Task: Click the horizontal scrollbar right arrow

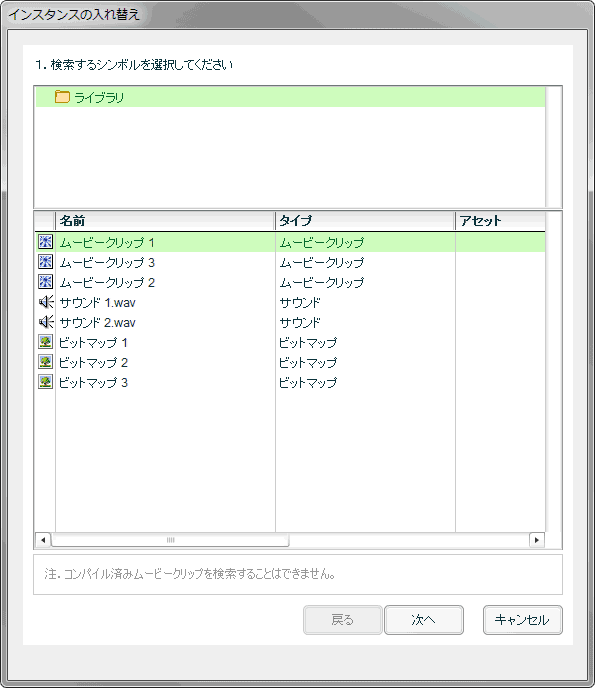Action: 537,540
